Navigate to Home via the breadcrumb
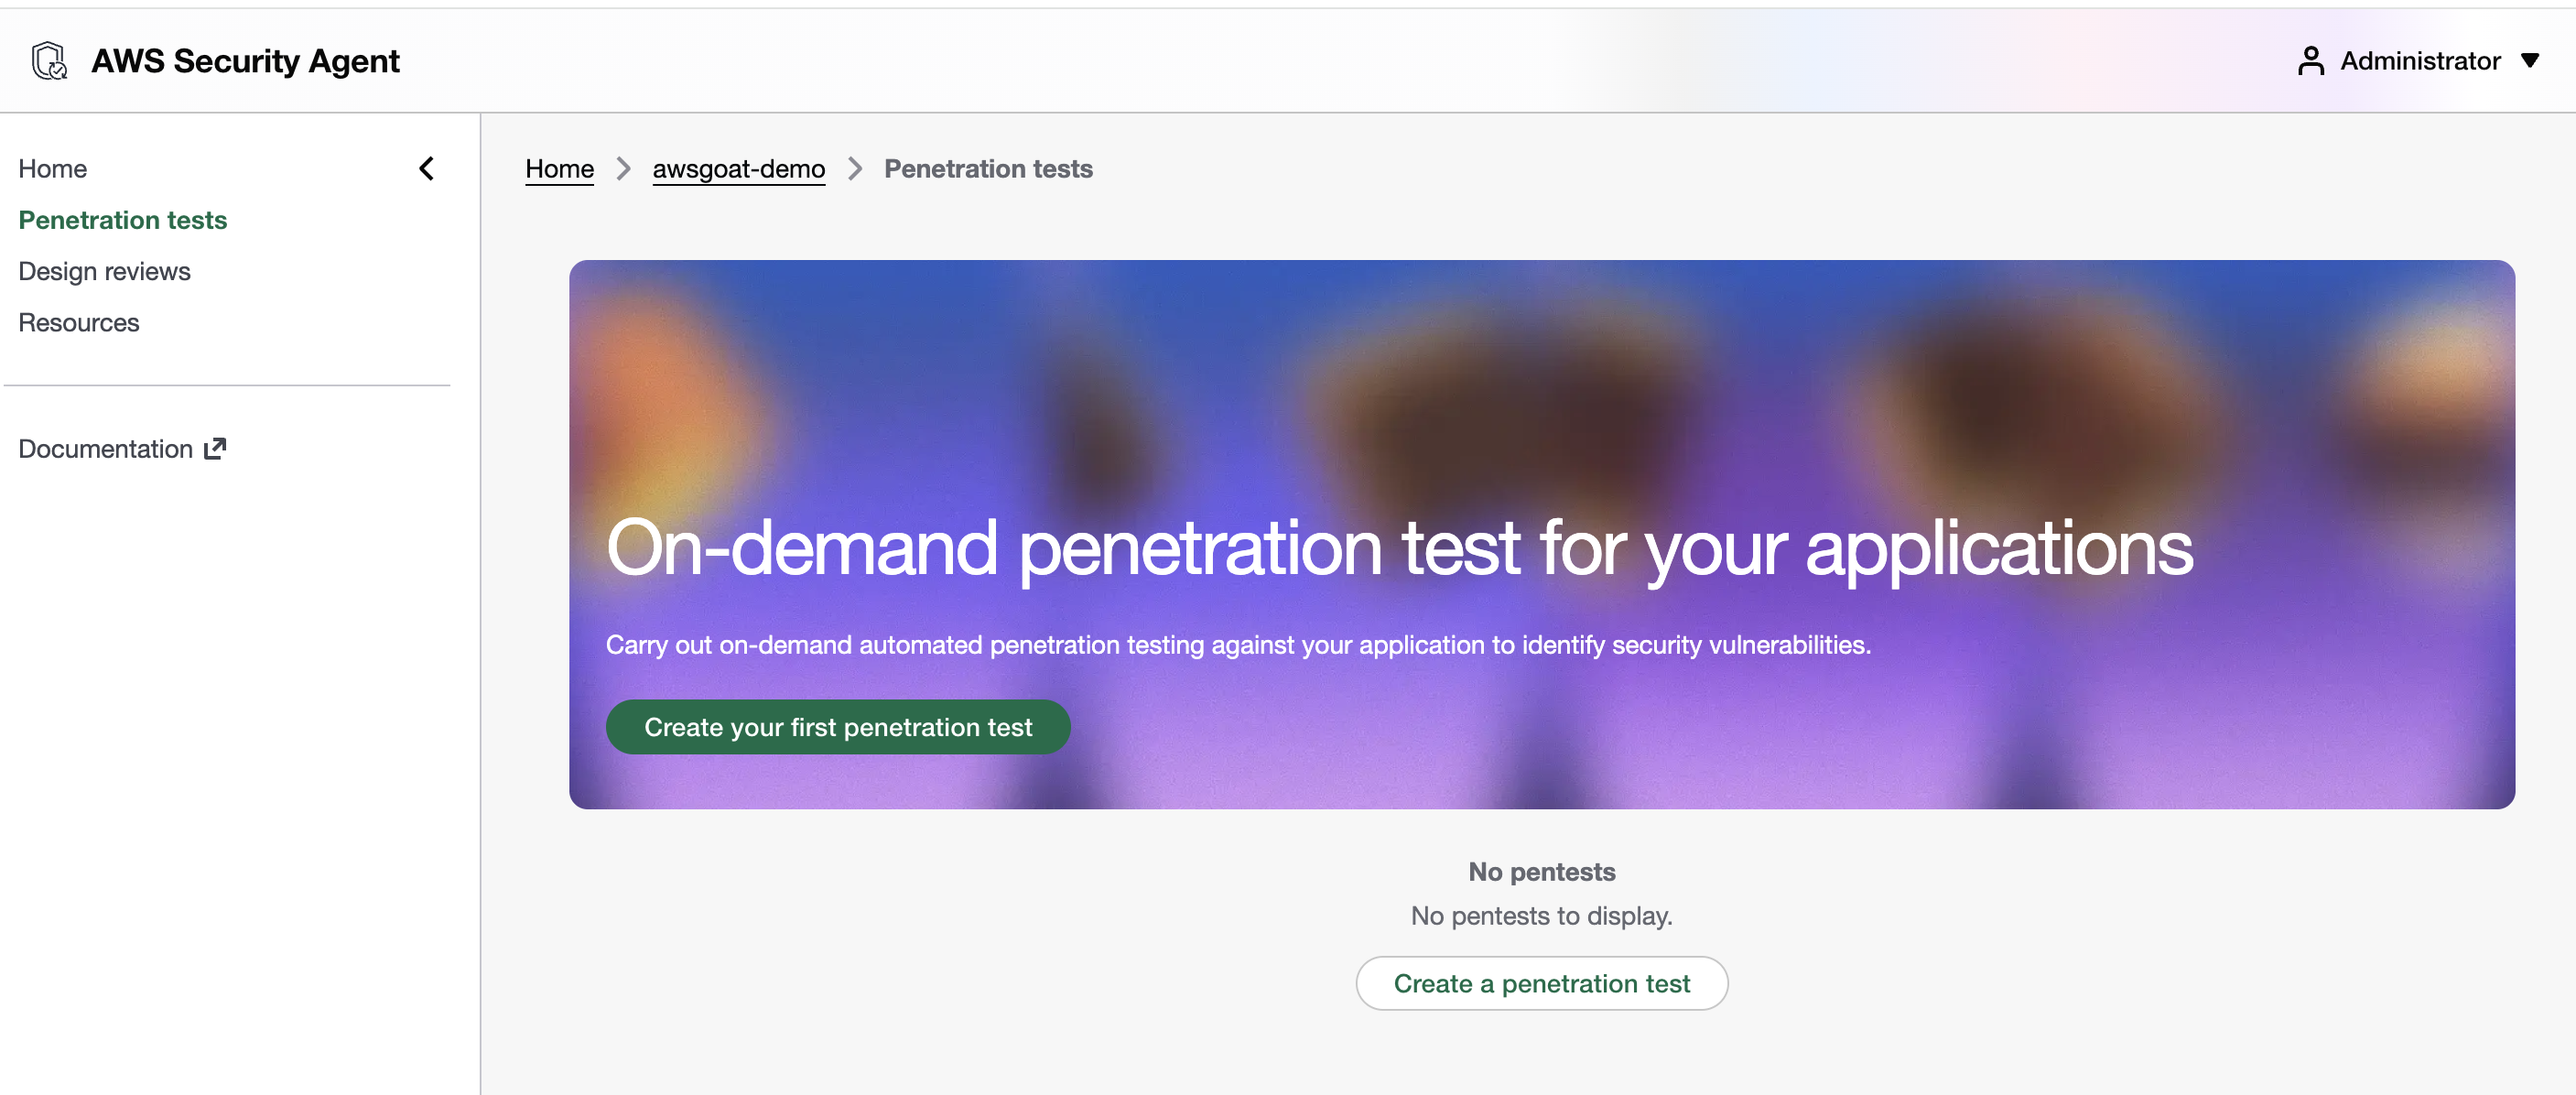 [x=559, y=168]
